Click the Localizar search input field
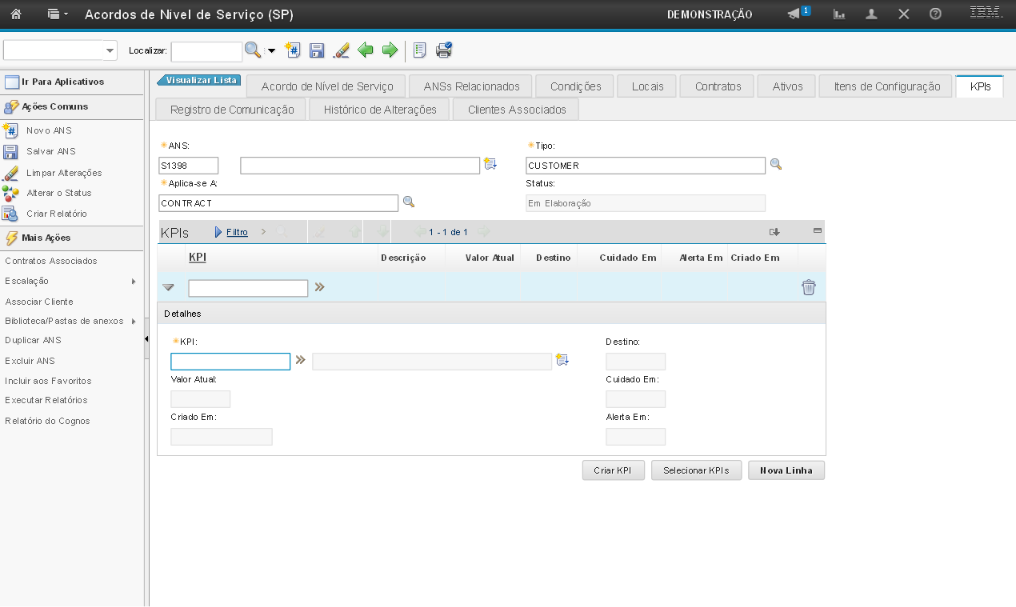The height and width of the screenshot is (607, 1016). point(206,51)
